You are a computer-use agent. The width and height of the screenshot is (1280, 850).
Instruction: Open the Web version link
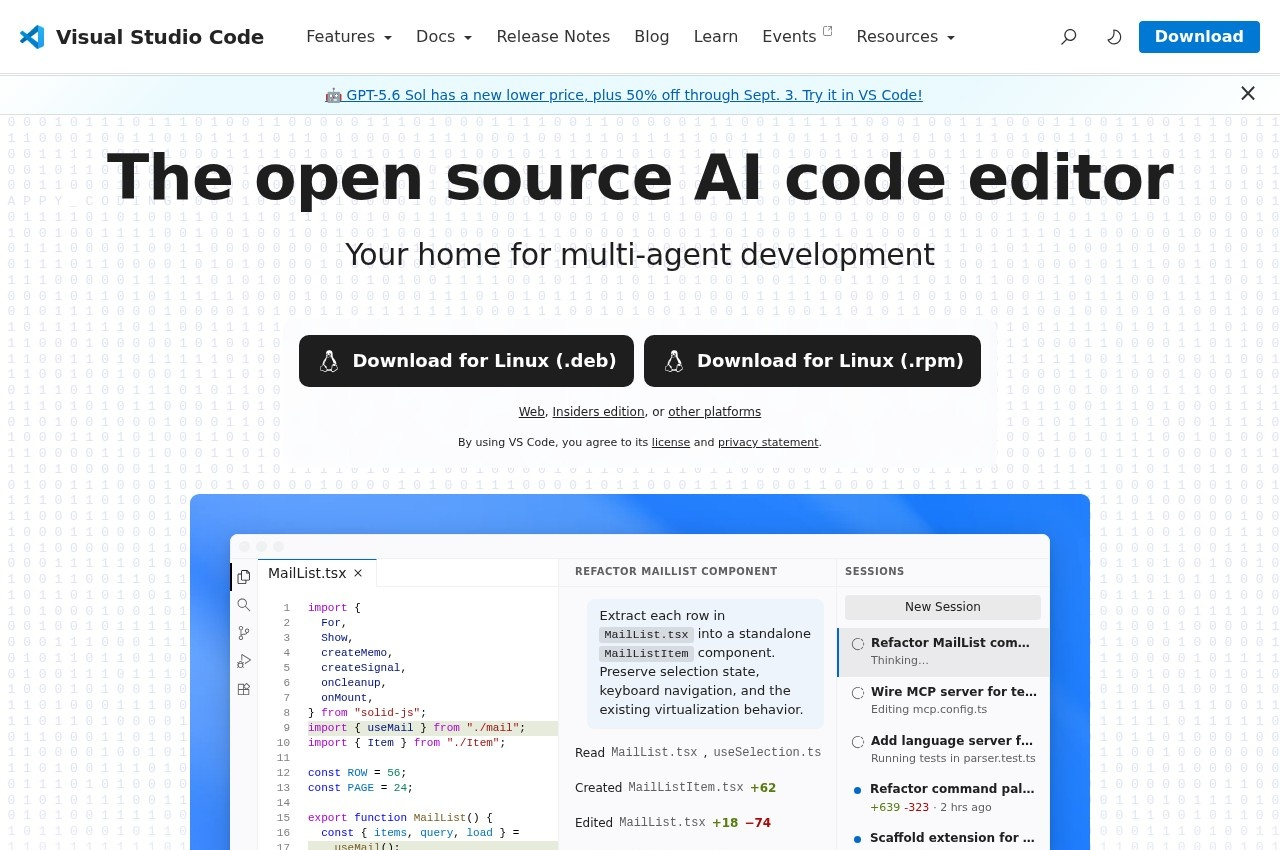[531, 412]
